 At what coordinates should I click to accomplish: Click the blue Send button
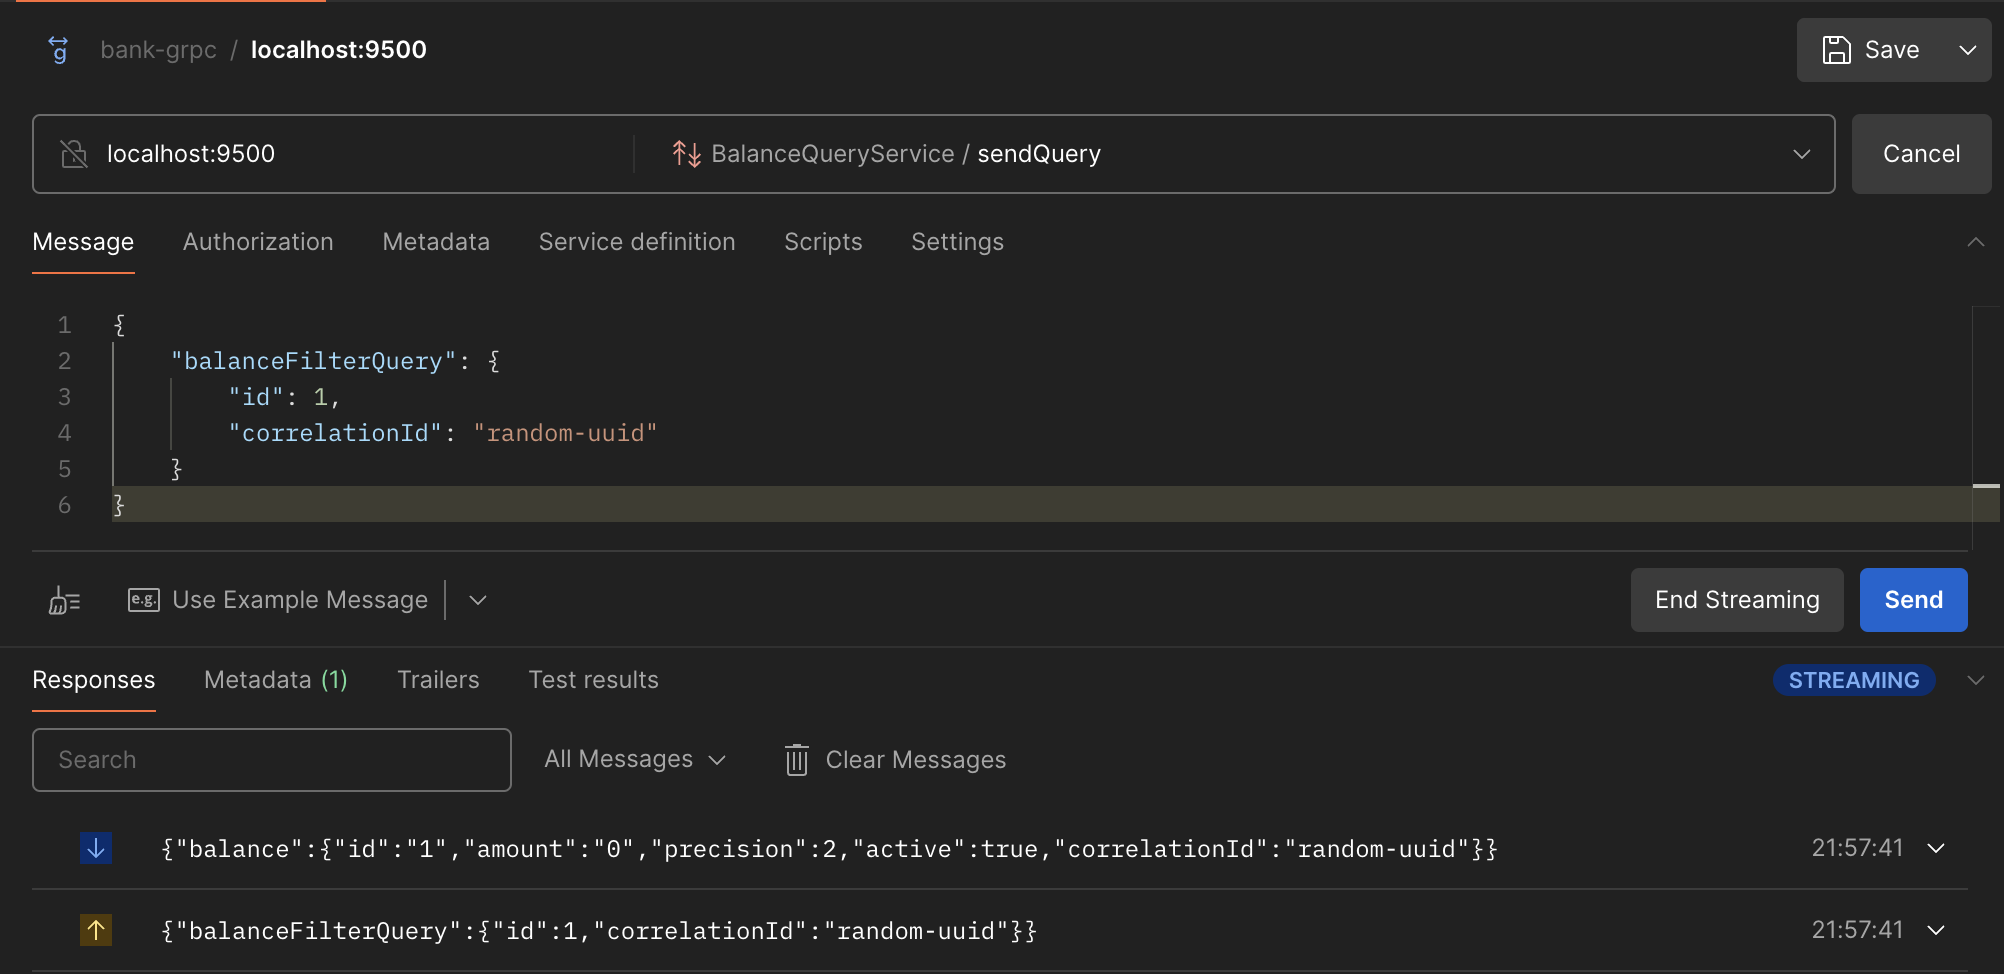(x=1913, y=600)
